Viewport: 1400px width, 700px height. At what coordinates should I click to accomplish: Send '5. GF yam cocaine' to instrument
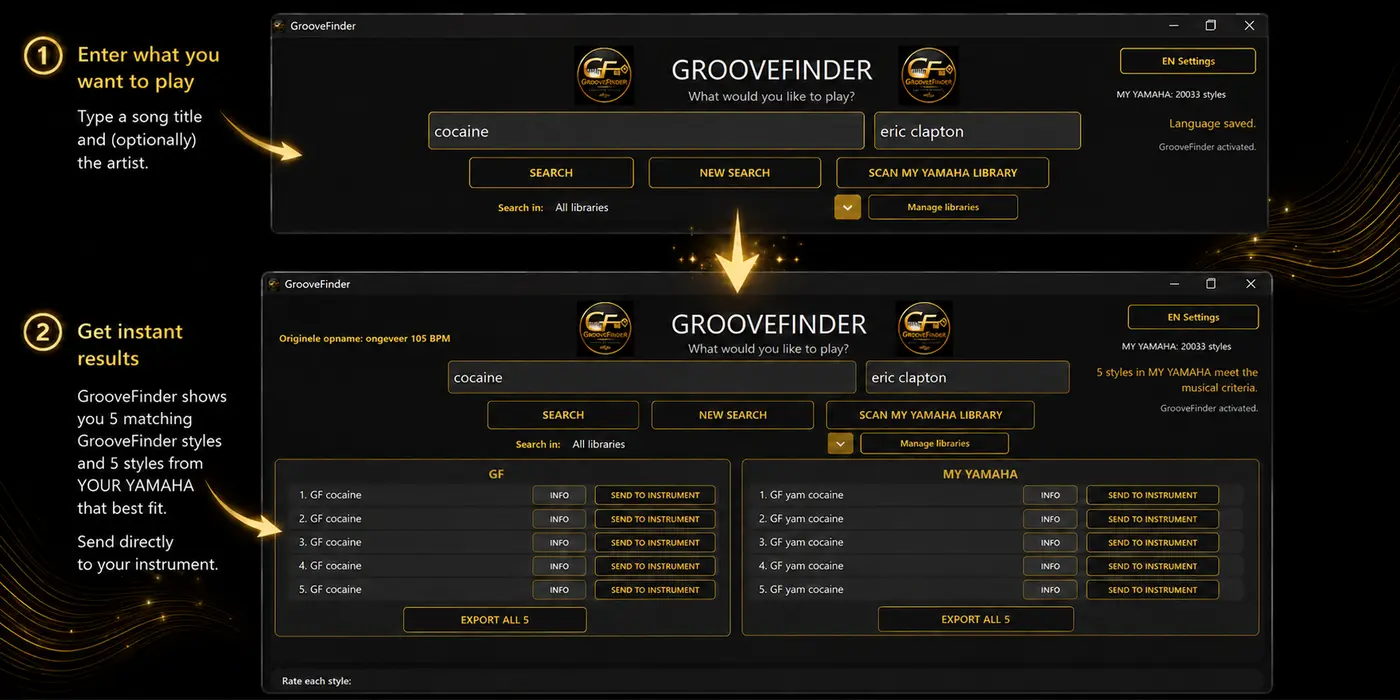(1152, 590)
